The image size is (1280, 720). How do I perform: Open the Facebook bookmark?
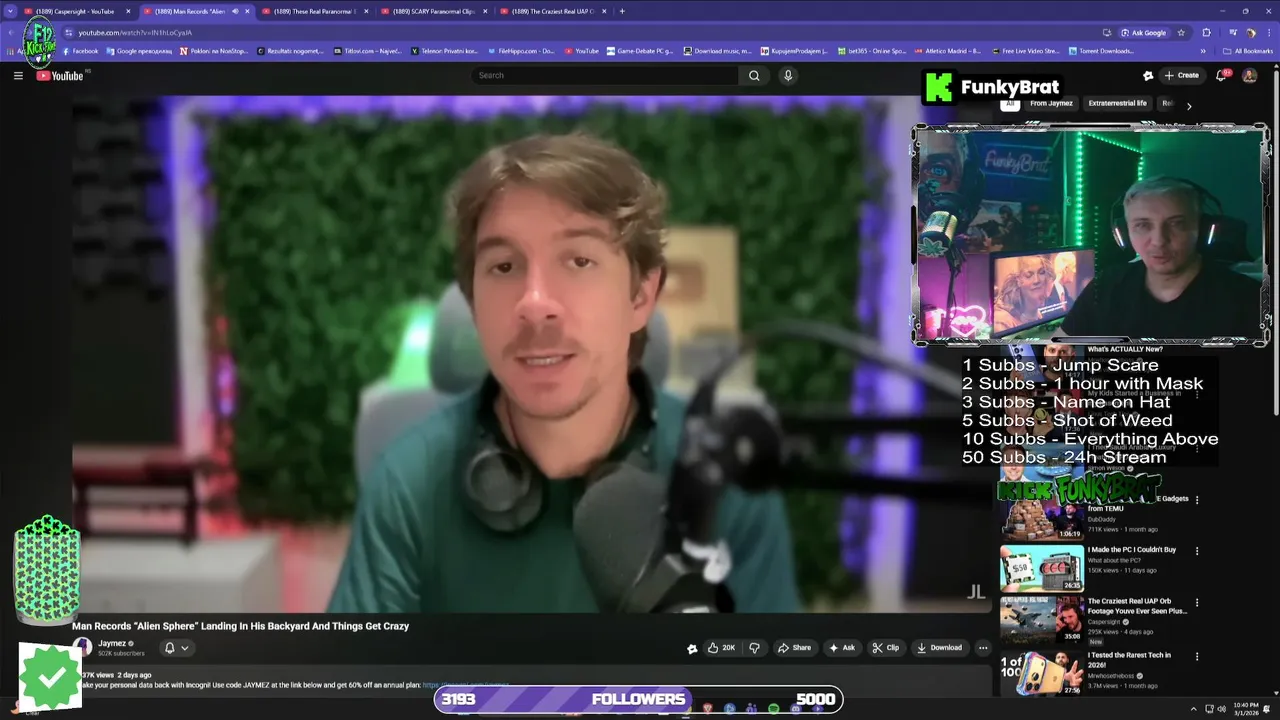tap(80, 51)
